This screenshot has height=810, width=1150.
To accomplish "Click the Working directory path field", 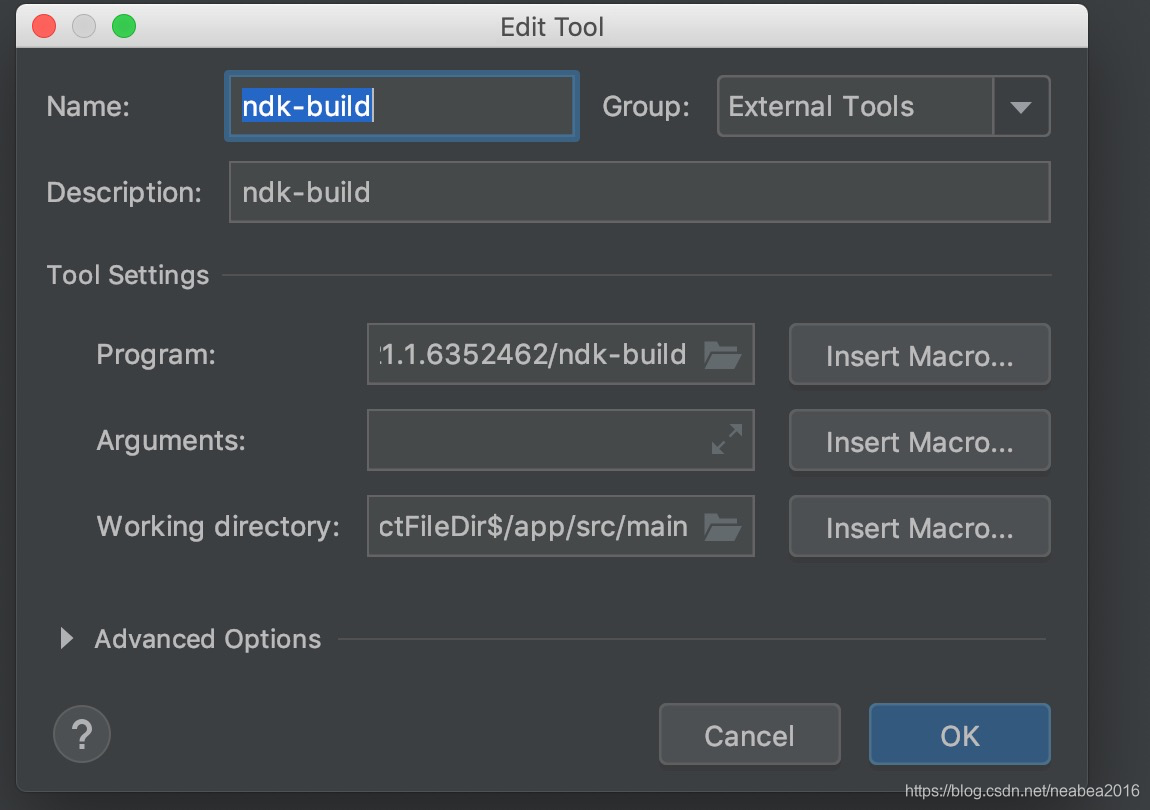I will (x=535, y=526).
